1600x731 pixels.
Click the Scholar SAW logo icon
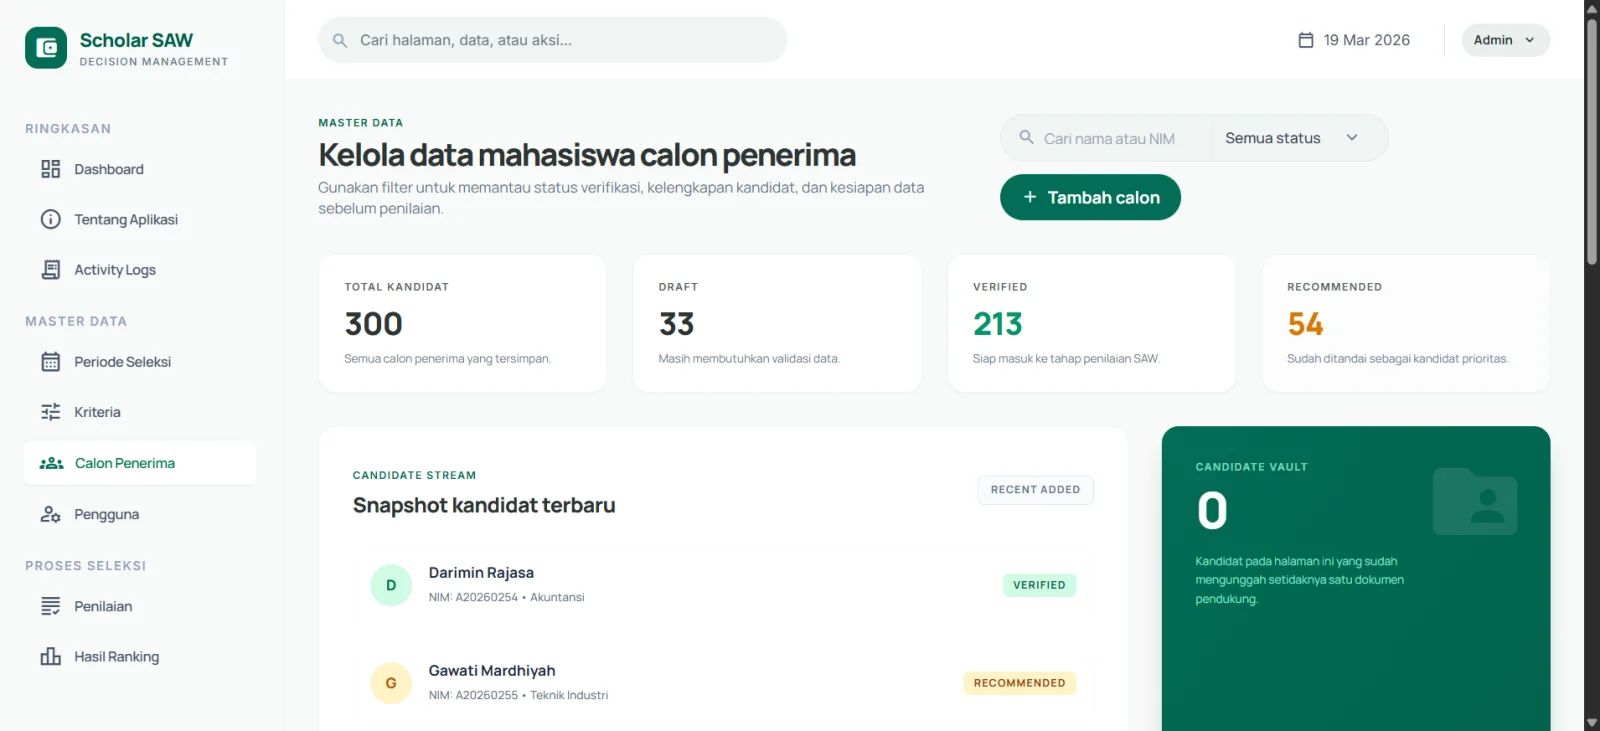46,48
